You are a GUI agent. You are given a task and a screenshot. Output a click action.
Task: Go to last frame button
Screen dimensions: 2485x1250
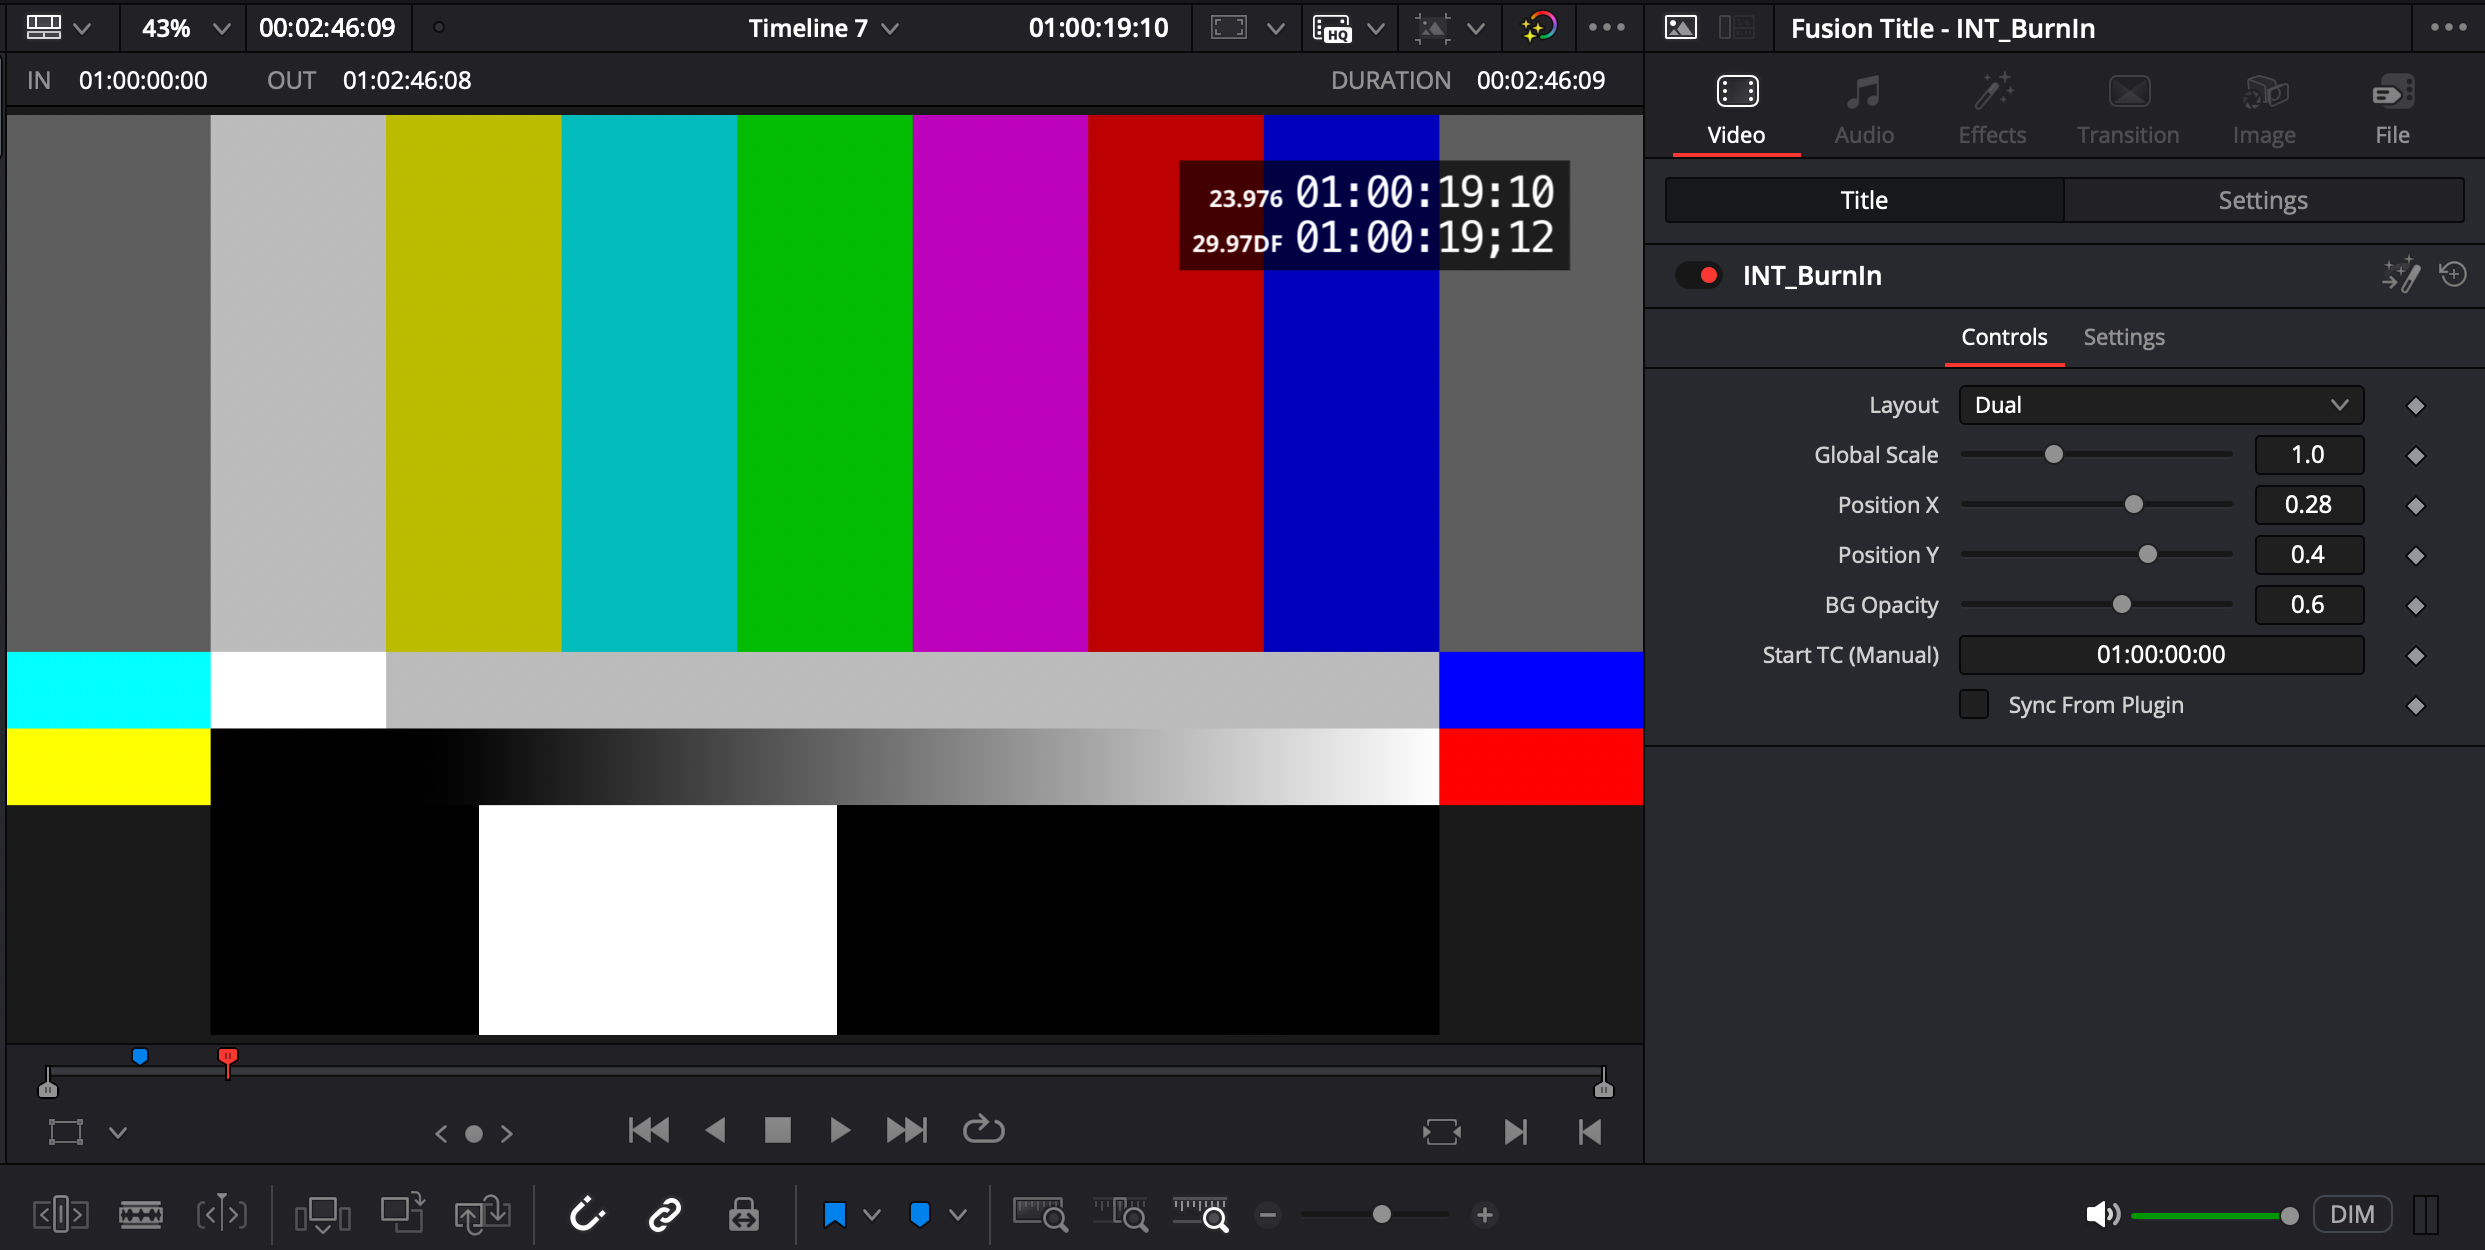[907, 1131]
